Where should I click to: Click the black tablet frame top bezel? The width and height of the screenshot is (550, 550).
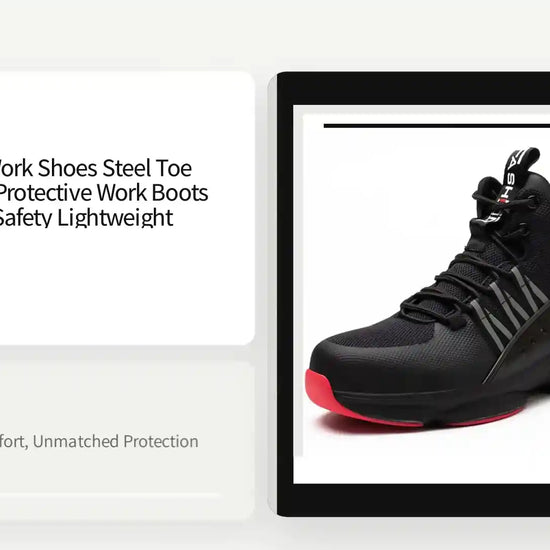[x=414, y=88]
